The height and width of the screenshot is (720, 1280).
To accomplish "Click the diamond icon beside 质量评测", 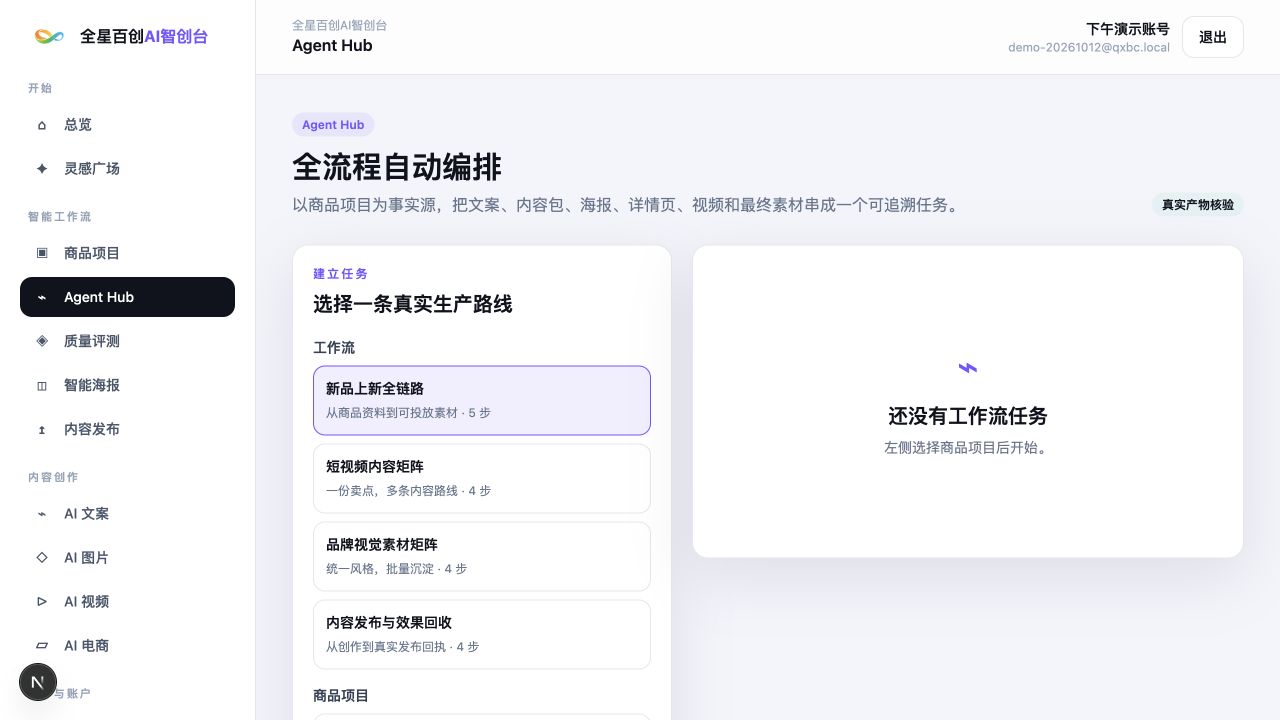I will tap(42, 341).
